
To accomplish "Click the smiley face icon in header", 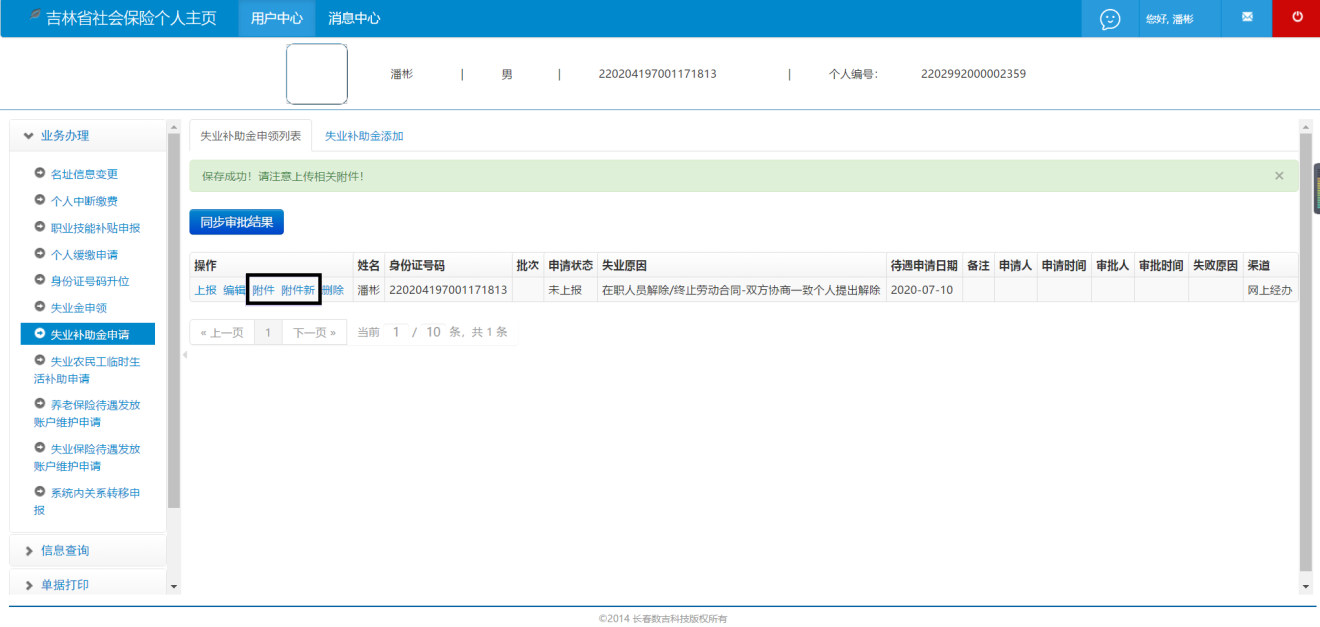I will click(x=1110, y=19).
